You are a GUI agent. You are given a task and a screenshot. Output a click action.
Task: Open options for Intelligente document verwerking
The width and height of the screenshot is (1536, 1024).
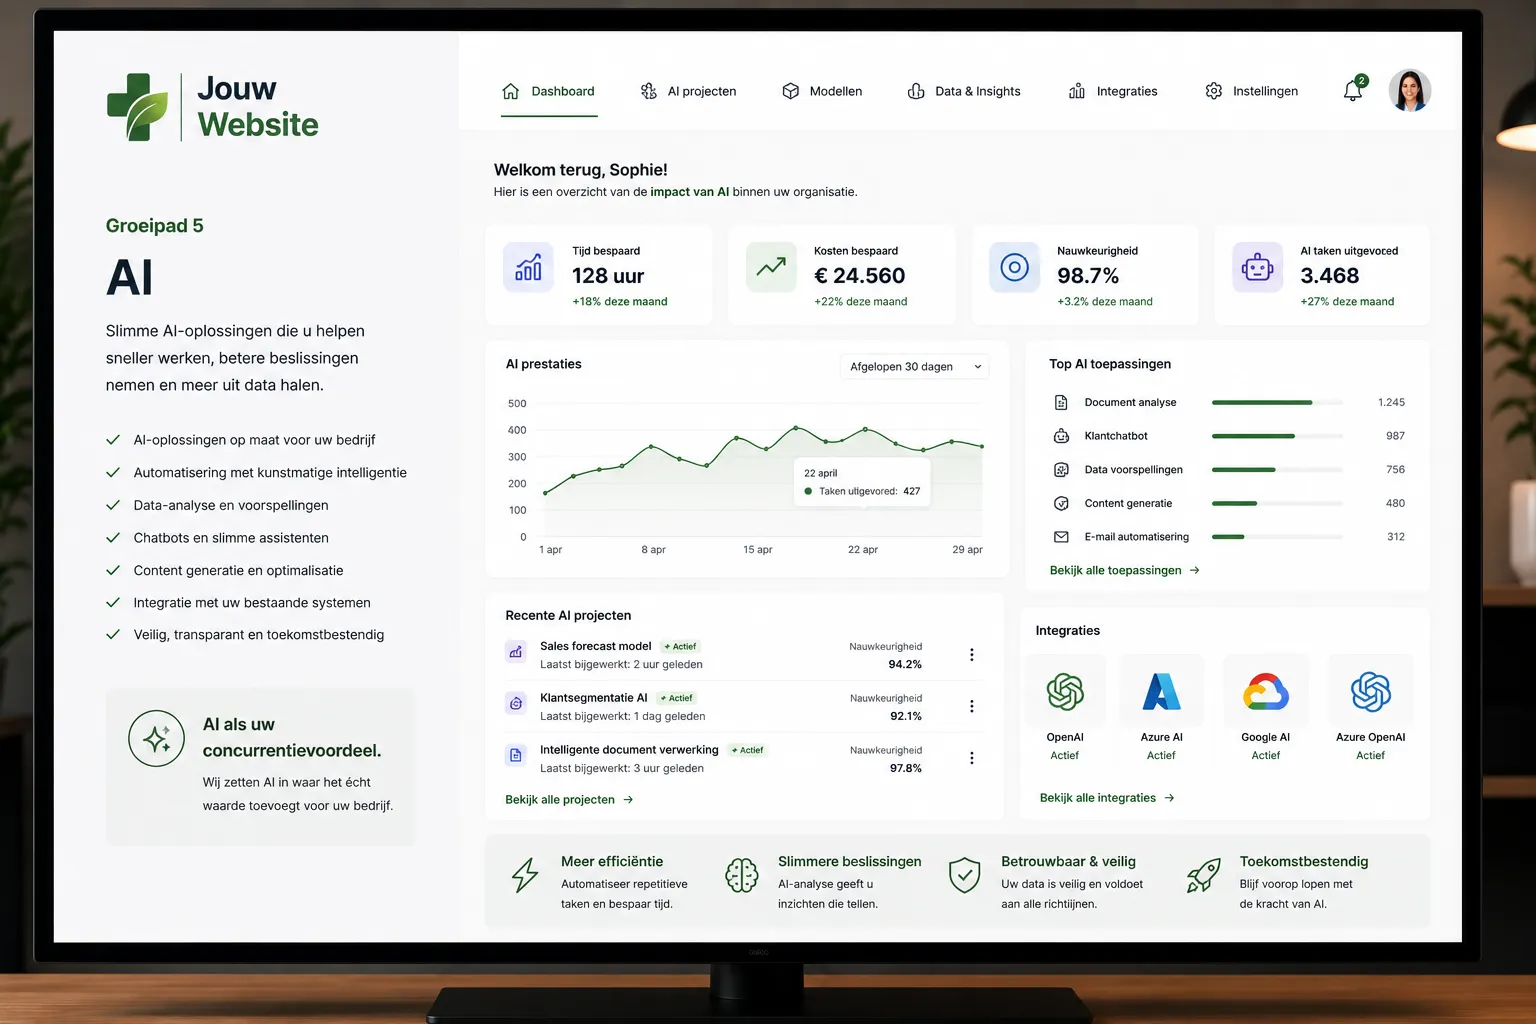pos(971,758)
